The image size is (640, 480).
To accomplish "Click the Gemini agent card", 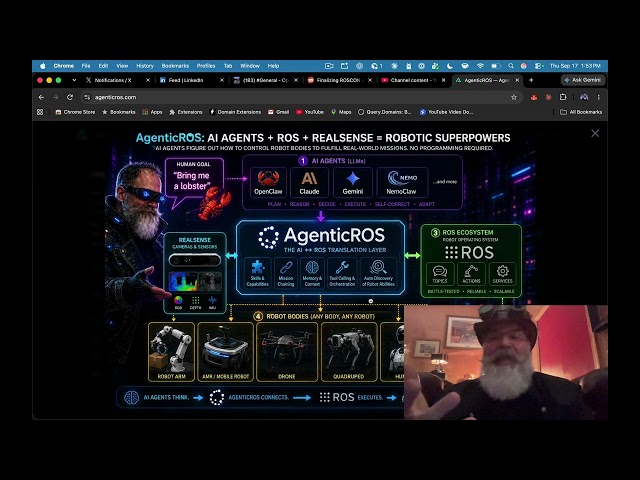I will click(x=353, y=182).
